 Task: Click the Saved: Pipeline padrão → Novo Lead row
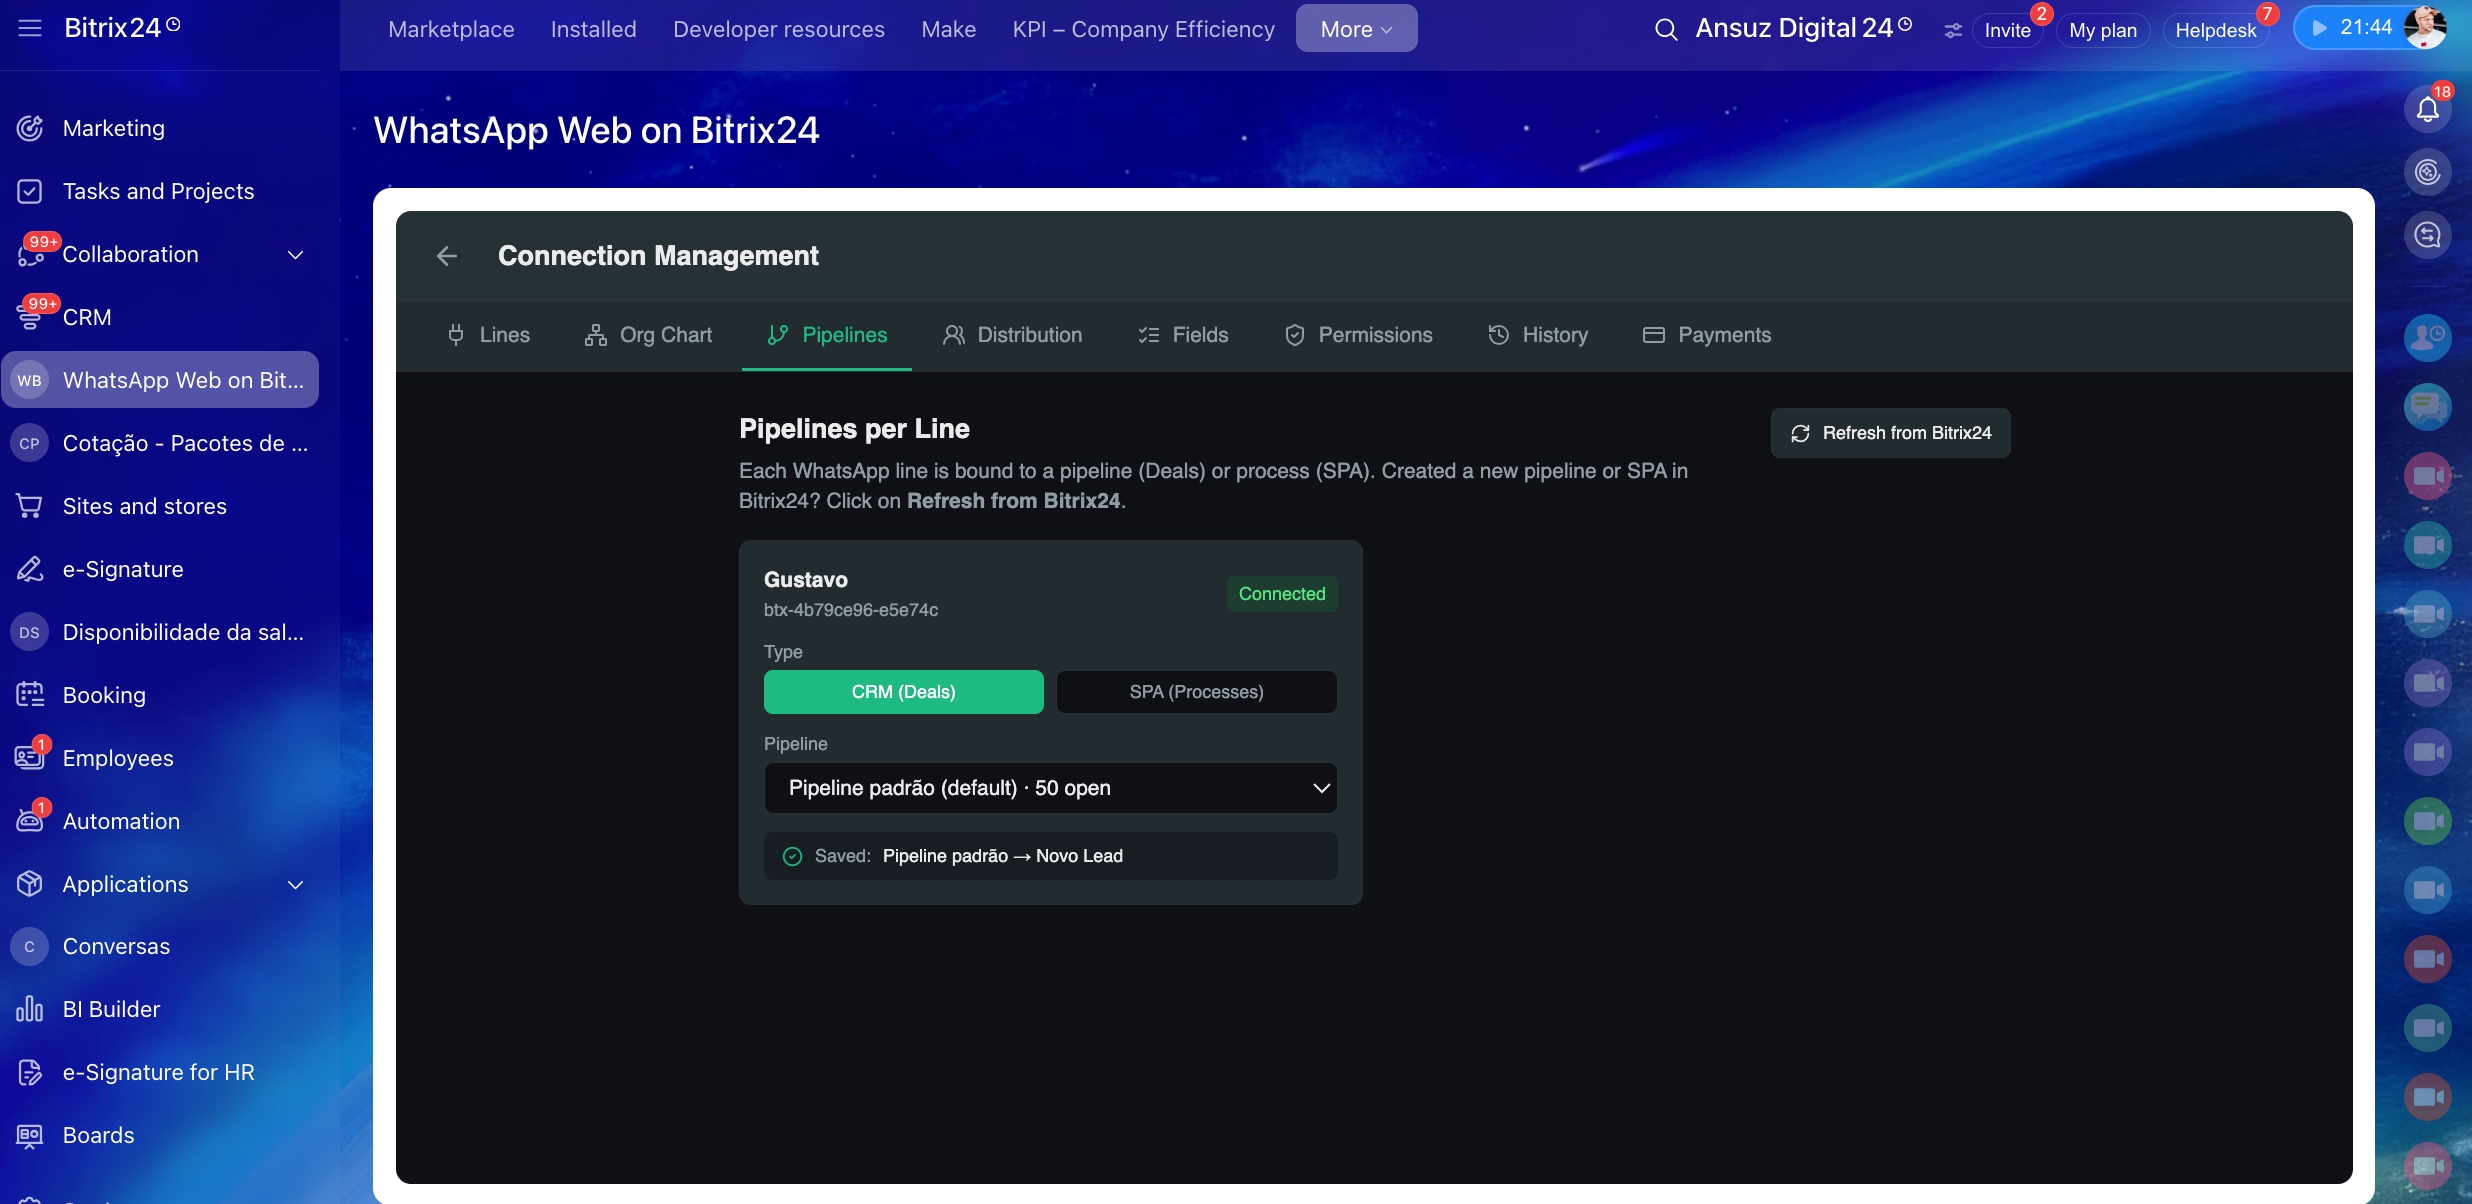[1051, 856]
